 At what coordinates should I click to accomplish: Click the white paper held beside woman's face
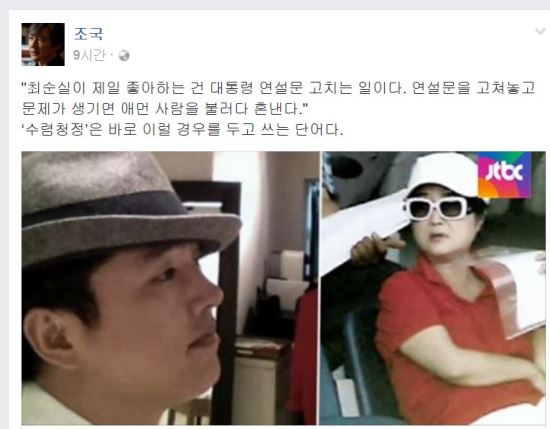click(365, 232)
